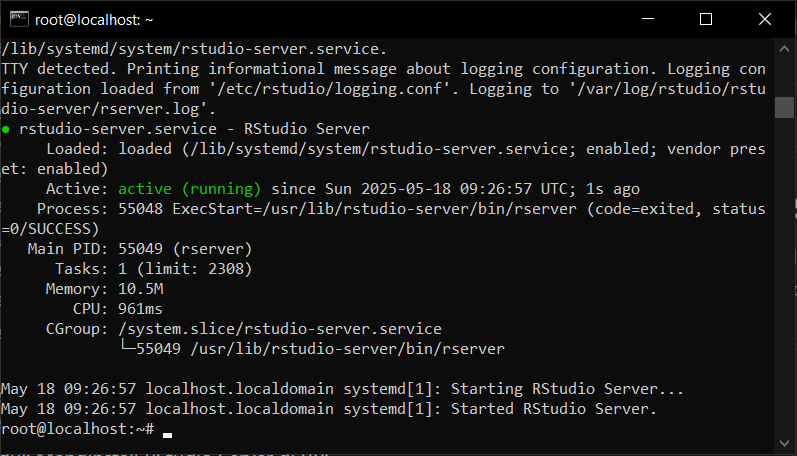The image size is (797, 456).
Task: Click the 'et: enabled)' vendor preset text
Action: pyautogui.click(x=55, y=169)
